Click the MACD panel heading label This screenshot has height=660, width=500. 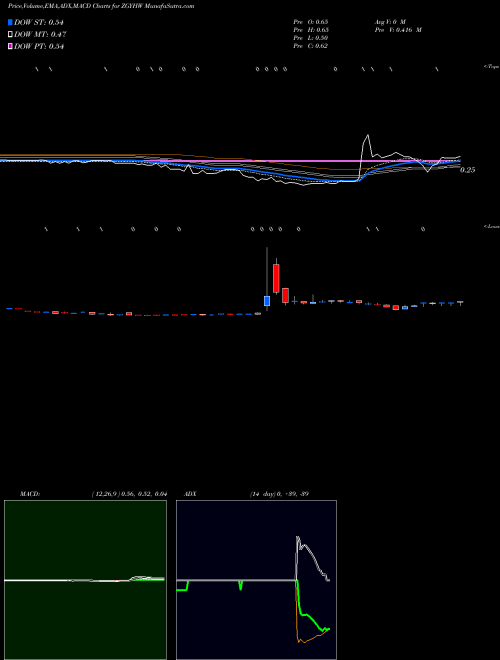click(30, 494)
